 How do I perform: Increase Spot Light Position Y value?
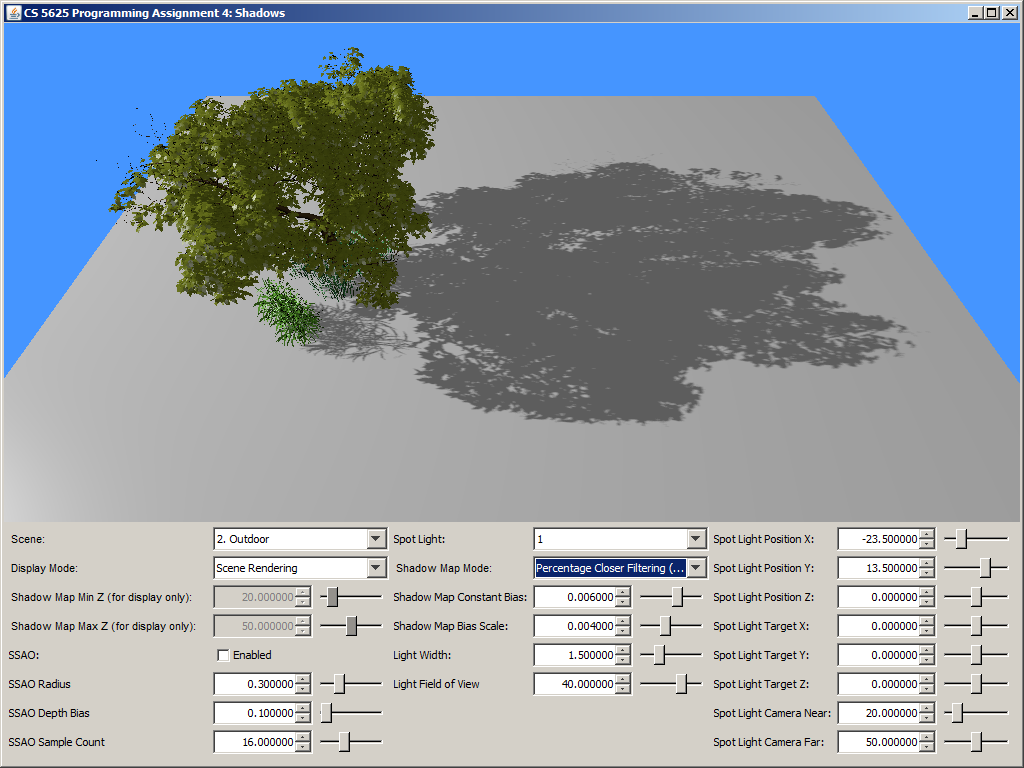coord(927,563)
